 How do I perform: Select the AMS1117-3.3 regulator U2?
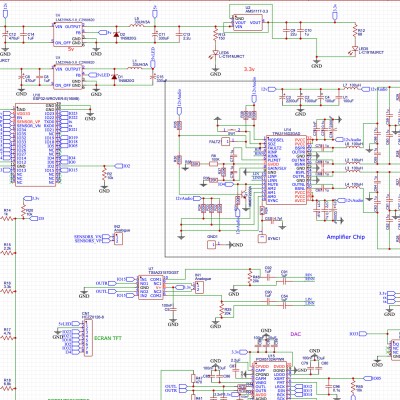tap(248, 23)
